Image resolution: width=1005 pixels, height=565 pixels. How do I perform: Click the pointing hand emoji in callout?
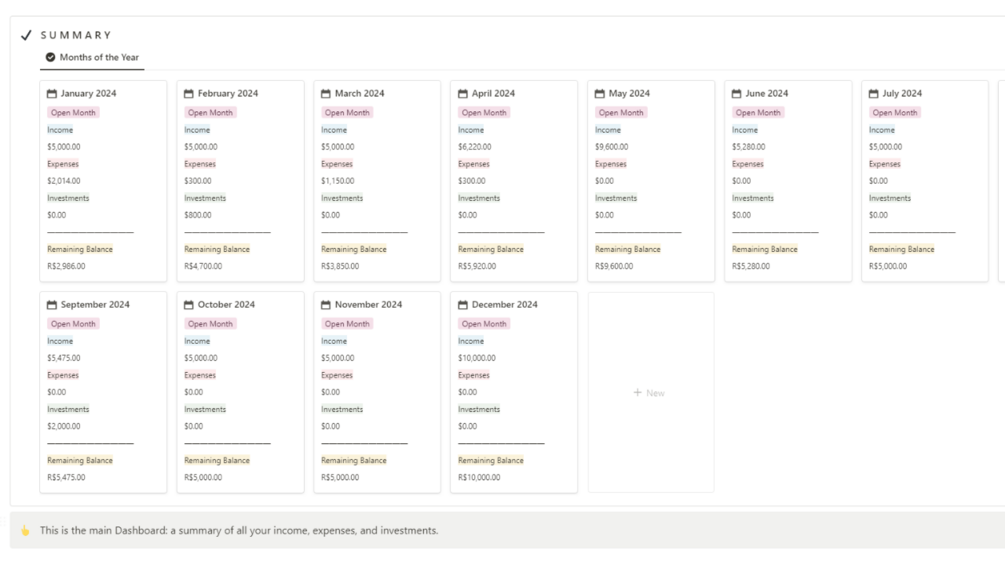coord(25,531)
